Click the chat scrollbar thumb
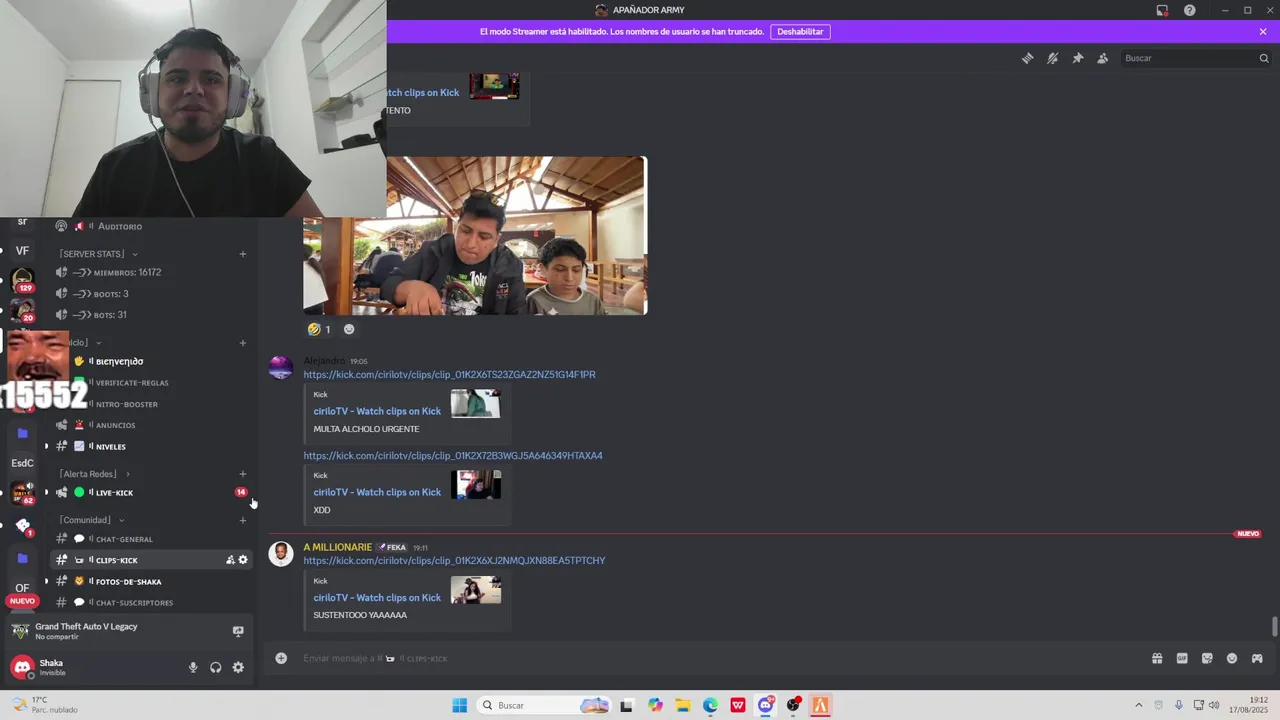This screenshot has width=1280, height=720. 1274,627
